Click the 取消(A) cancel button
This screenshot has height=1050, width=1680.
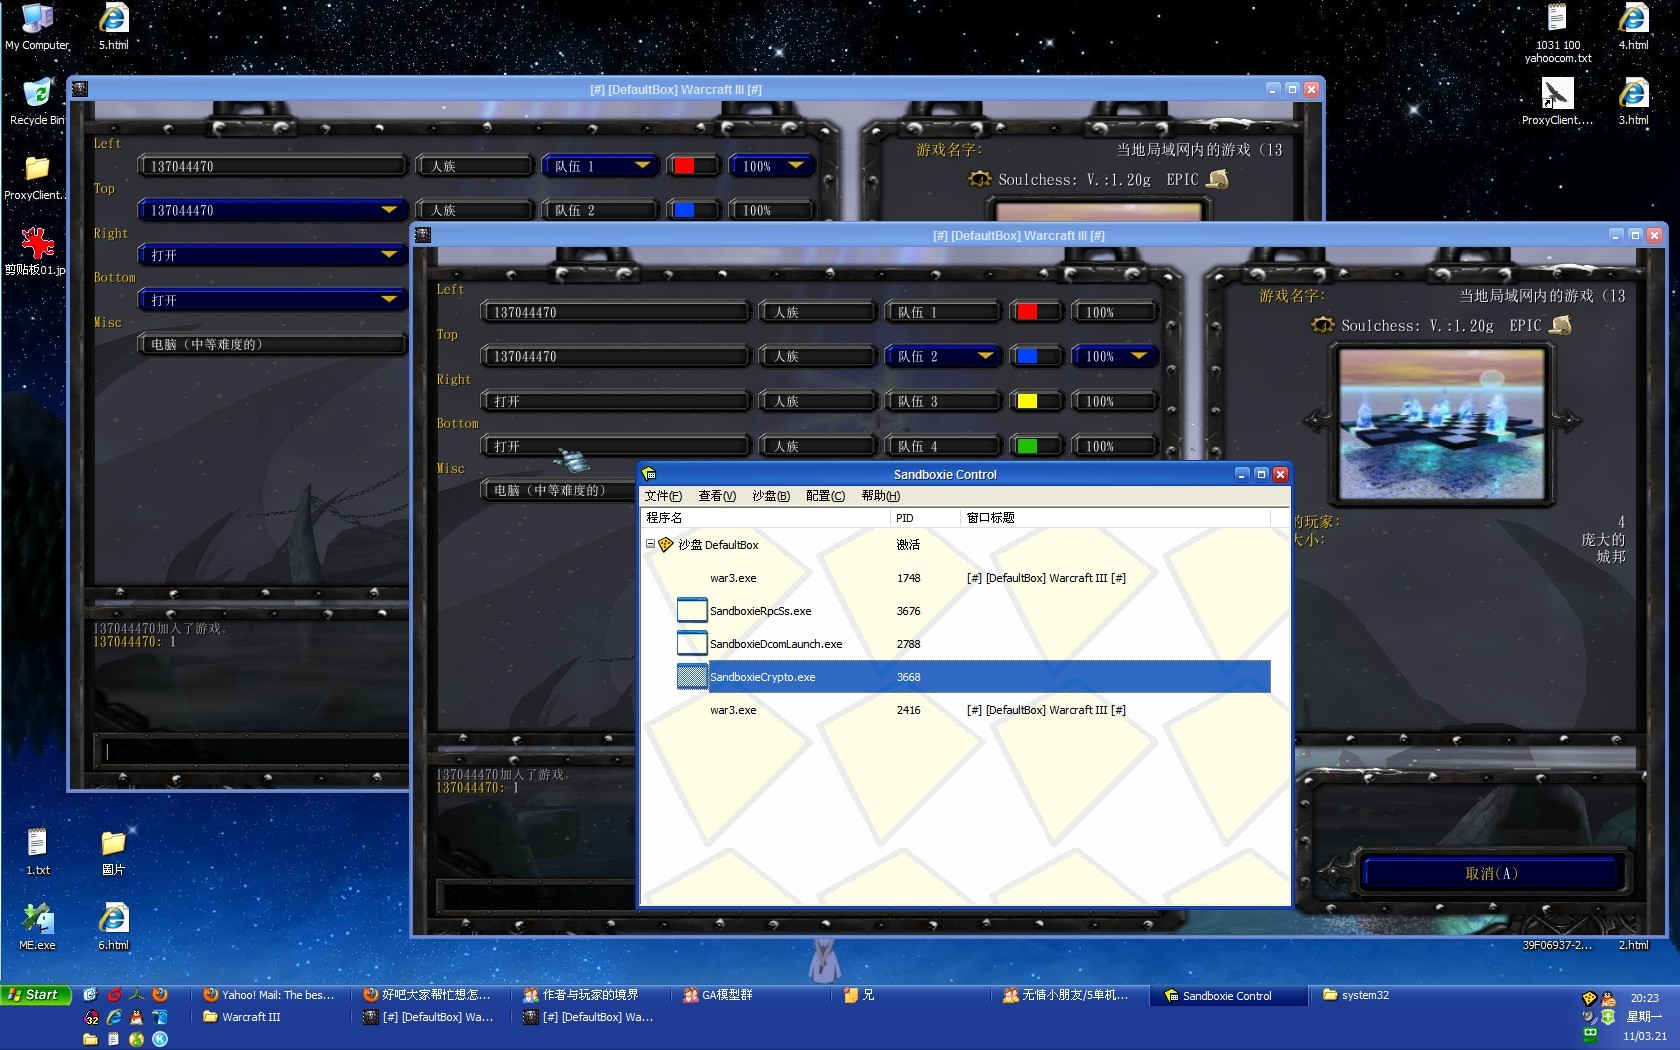coord(1491,873)
